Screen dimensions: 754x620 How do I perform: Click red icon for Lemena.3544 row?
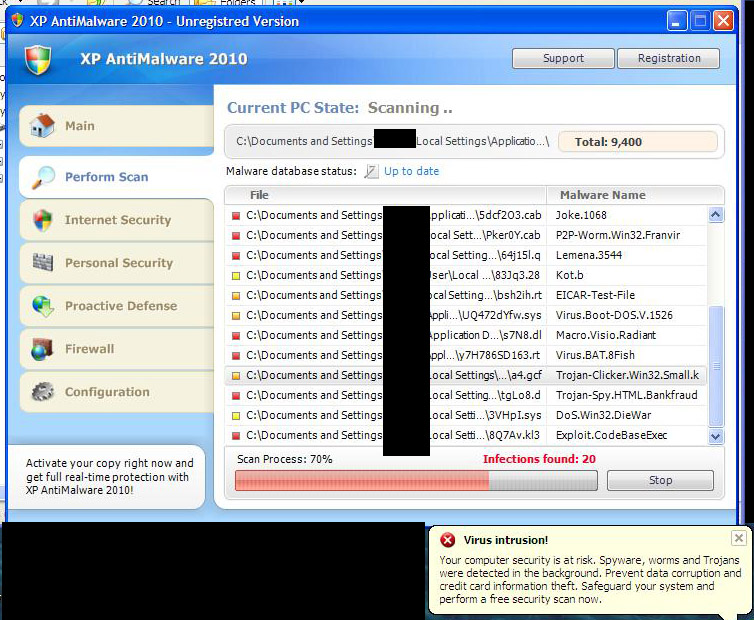tap(236, 256)
